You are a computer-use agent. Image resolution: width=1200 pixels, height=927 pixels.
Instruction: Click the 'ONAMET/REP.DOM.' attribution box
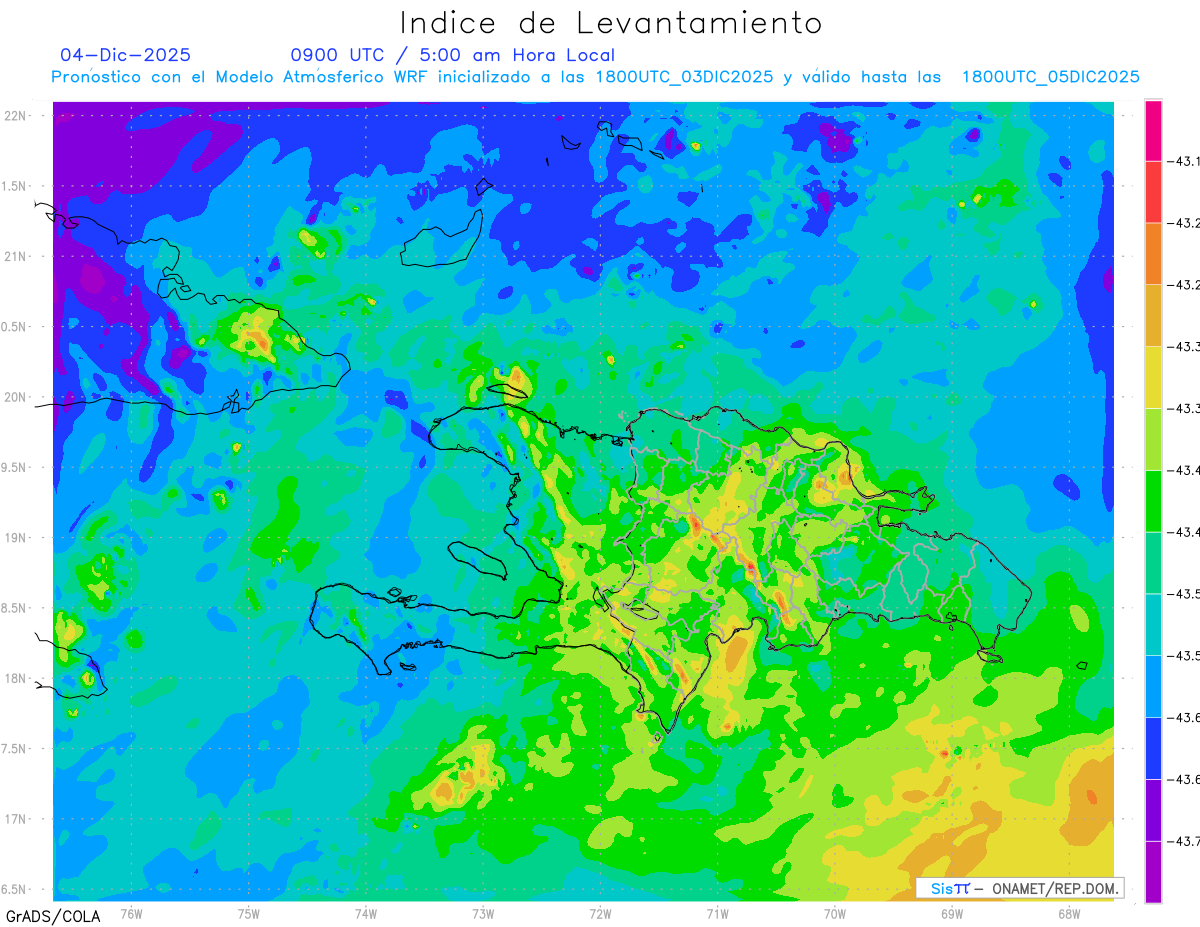1020,888
